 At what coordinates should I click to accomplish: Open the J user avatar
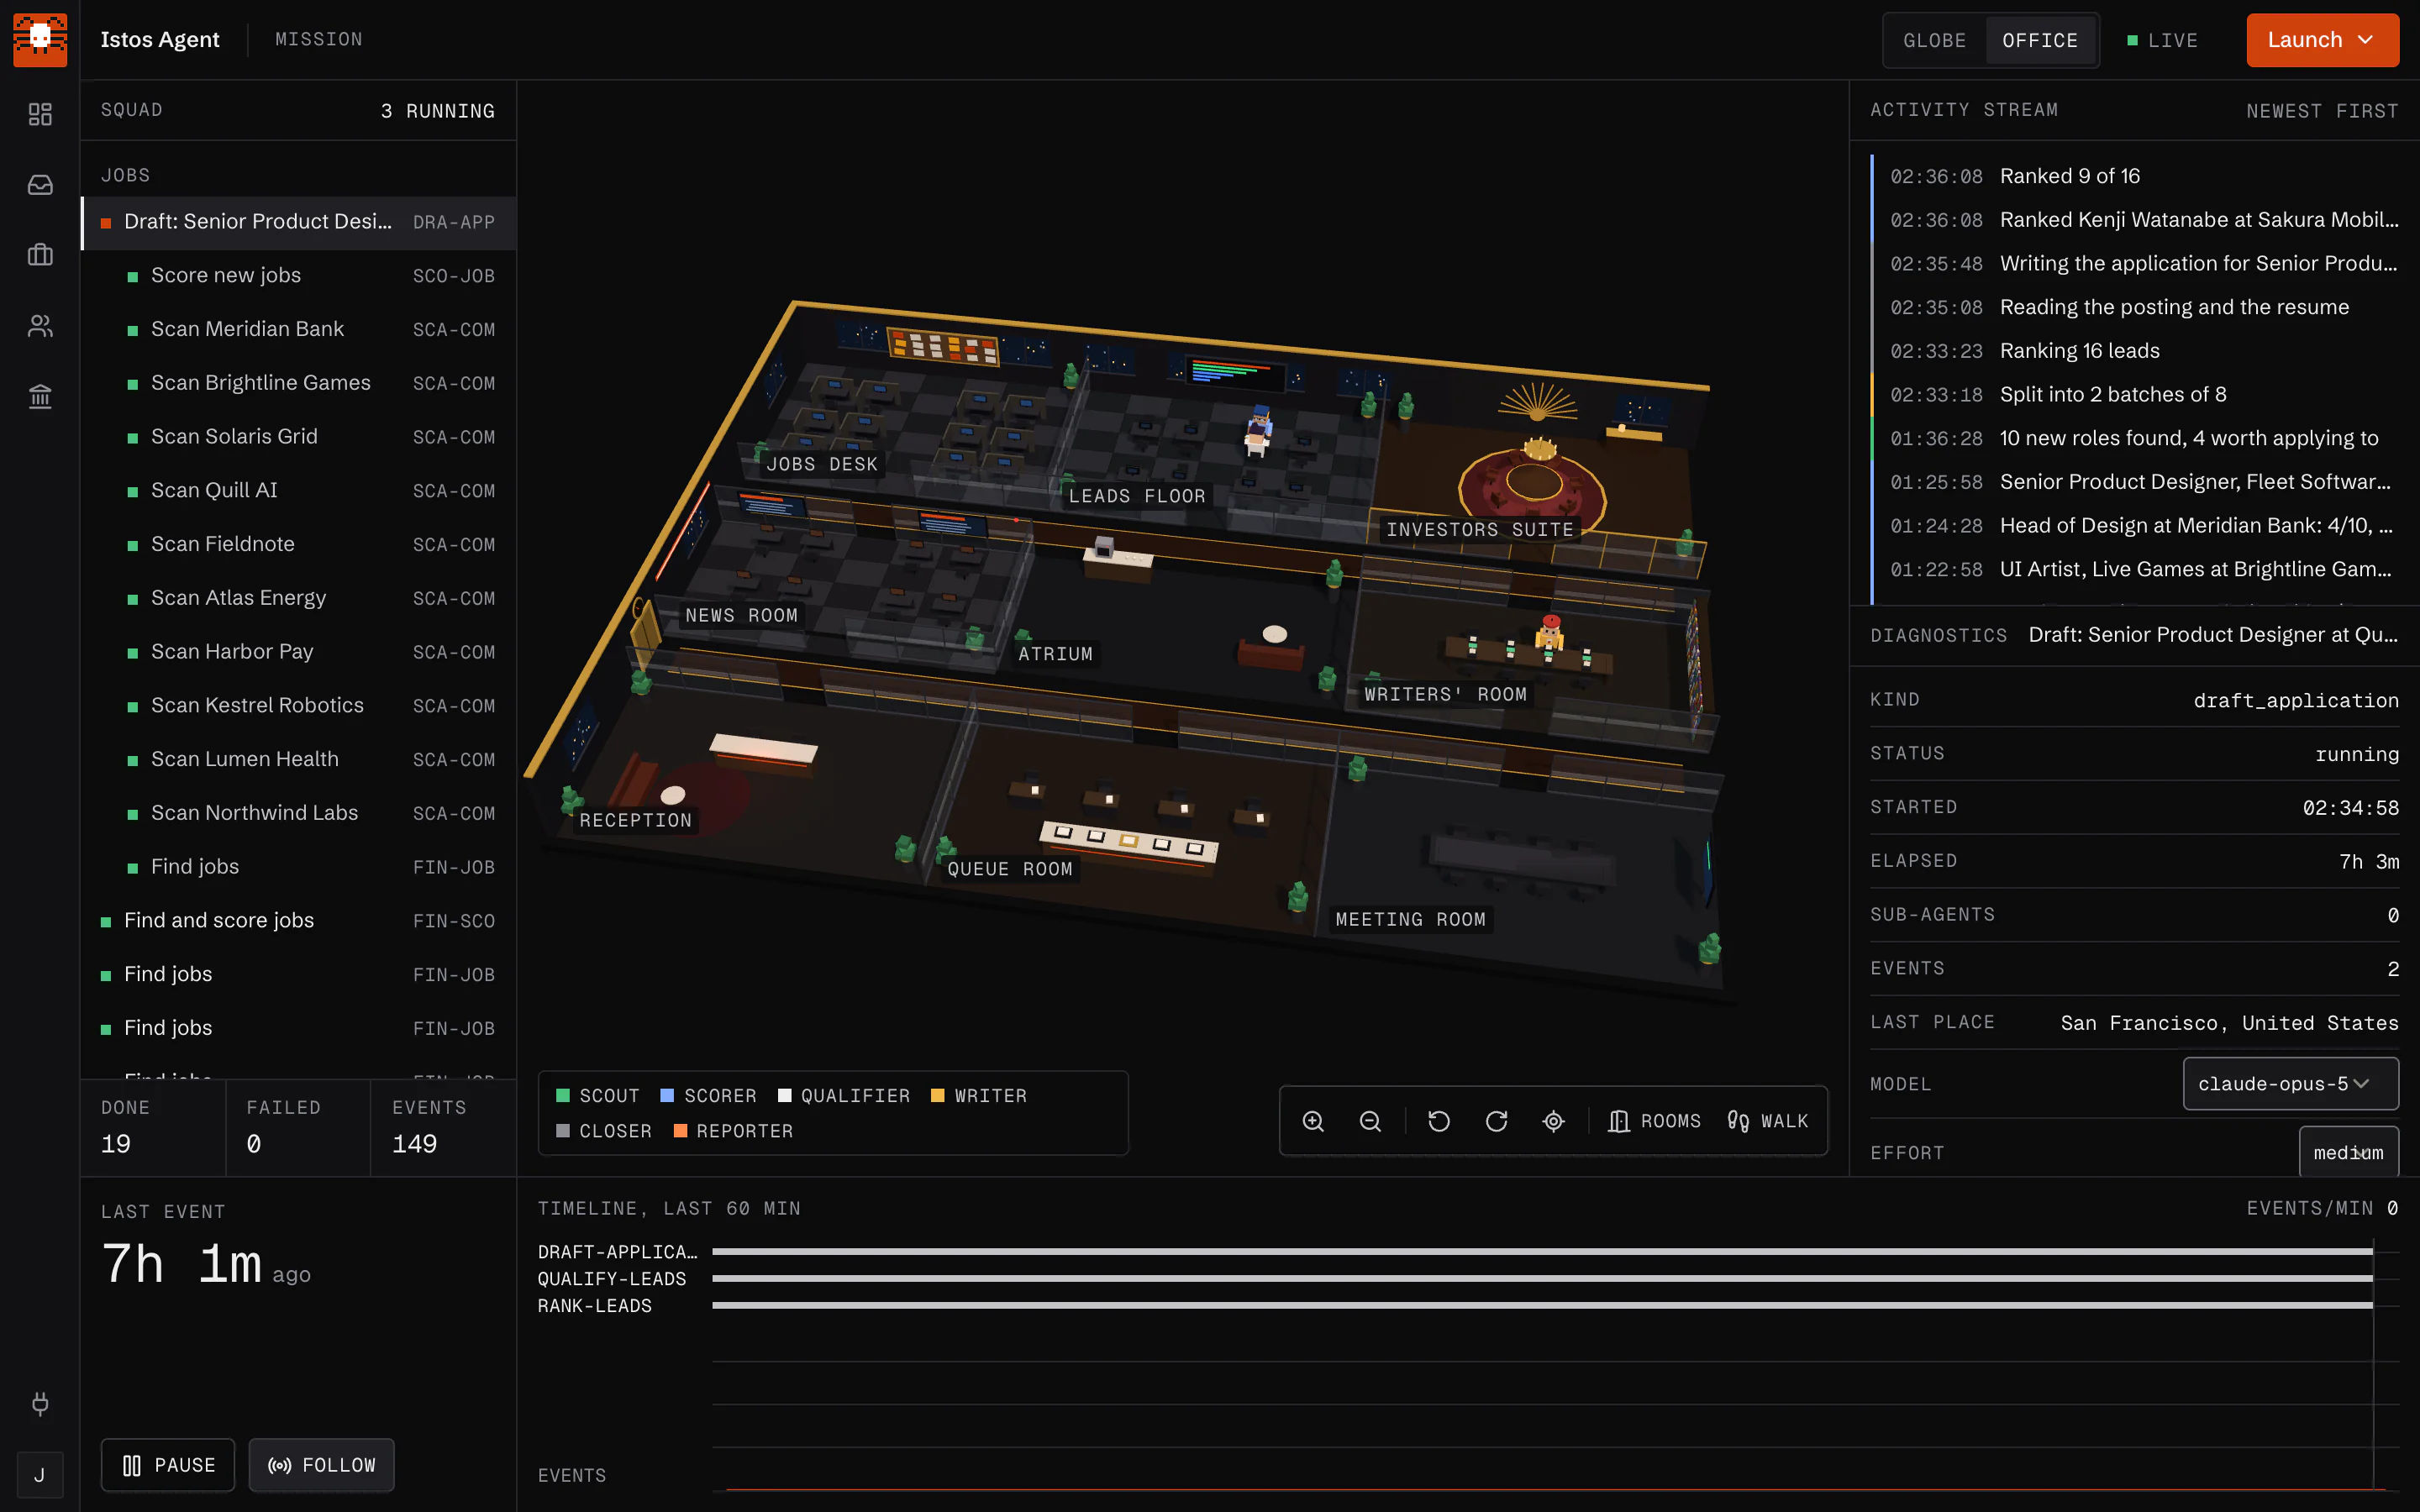pyautogui.click(x=40, y=1474)
